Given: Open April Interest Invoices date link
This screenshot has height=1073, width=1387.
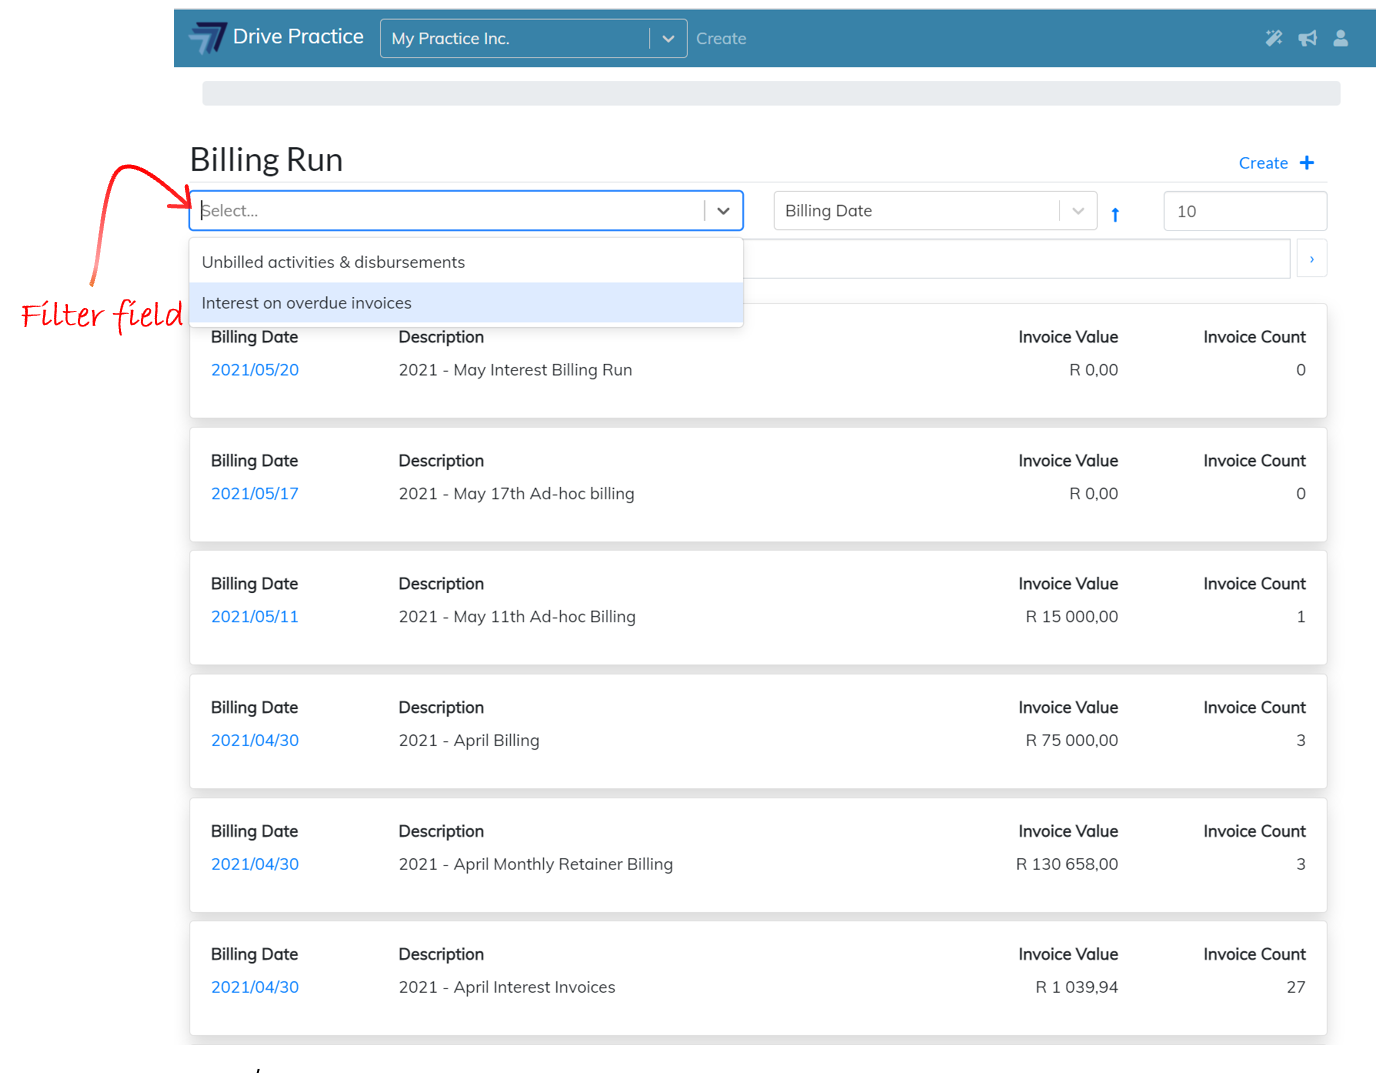Looking at the screenshot, I should coord(255,987).
